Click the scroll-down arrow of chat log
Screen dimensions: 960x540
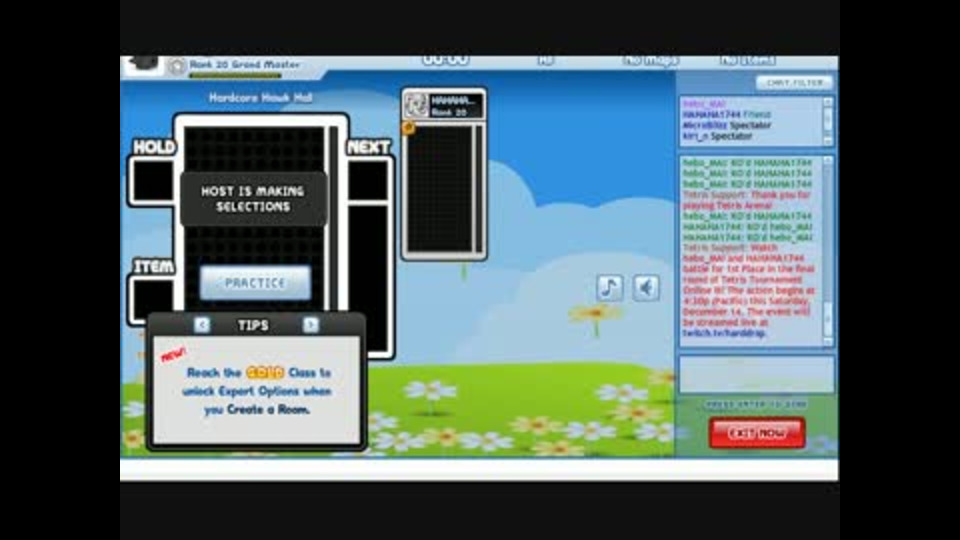[x=828, y=341]
